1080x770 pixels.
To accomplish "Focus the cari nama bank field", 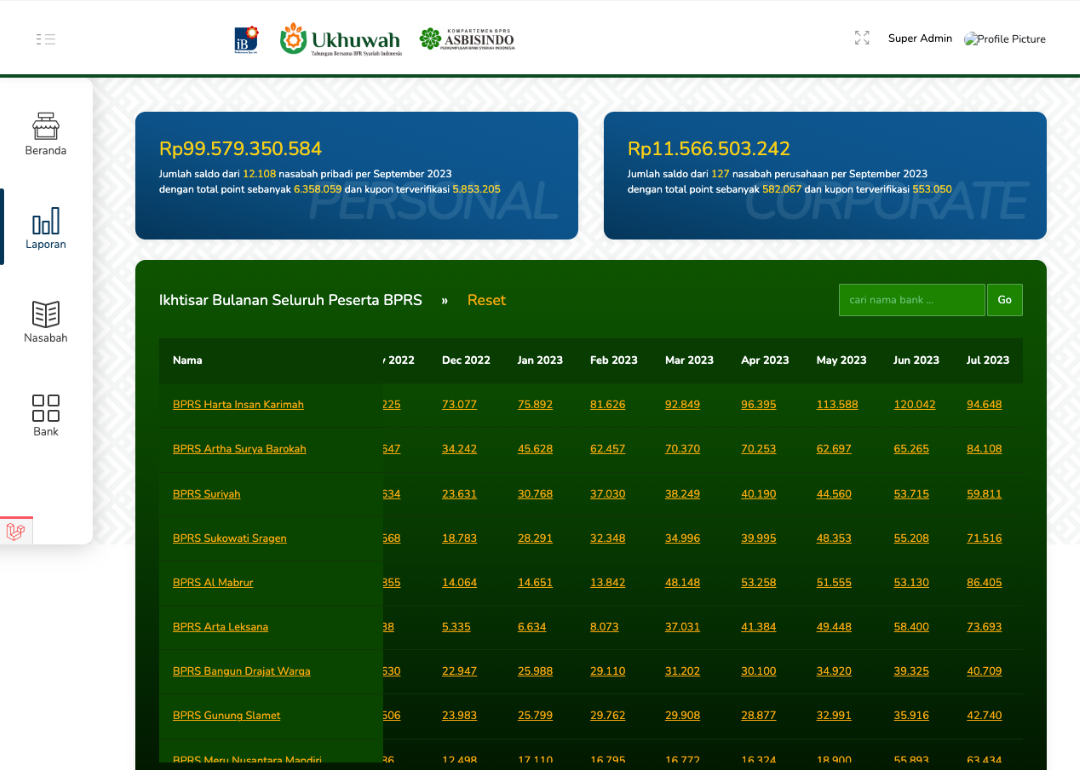I will click(x=911, y=300).
